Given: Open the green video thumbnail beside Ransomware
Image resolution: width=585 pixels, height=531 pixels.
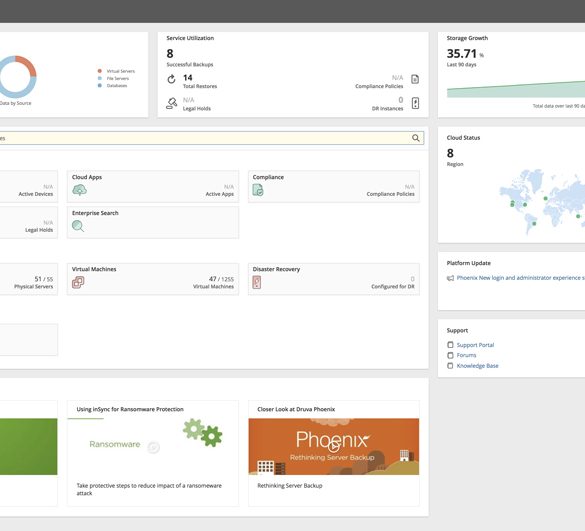Looking at the screenshot, I should (28, 446).
